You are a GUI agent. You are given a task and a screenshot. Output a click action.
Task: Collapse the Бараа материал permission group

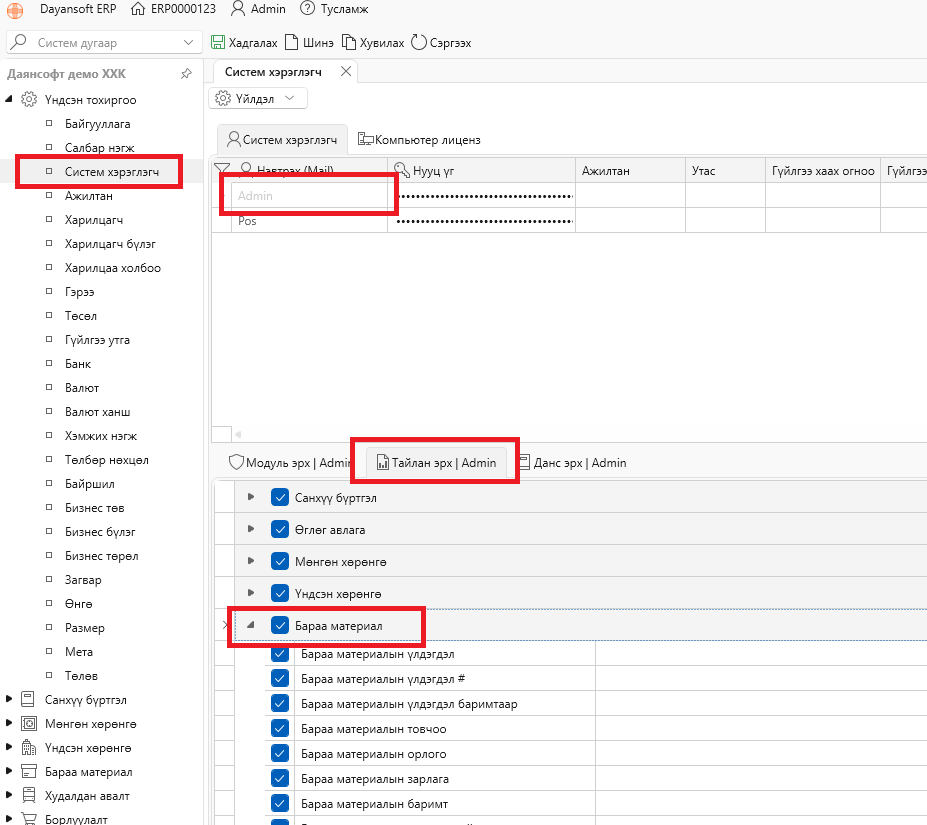tap(251, 625)
